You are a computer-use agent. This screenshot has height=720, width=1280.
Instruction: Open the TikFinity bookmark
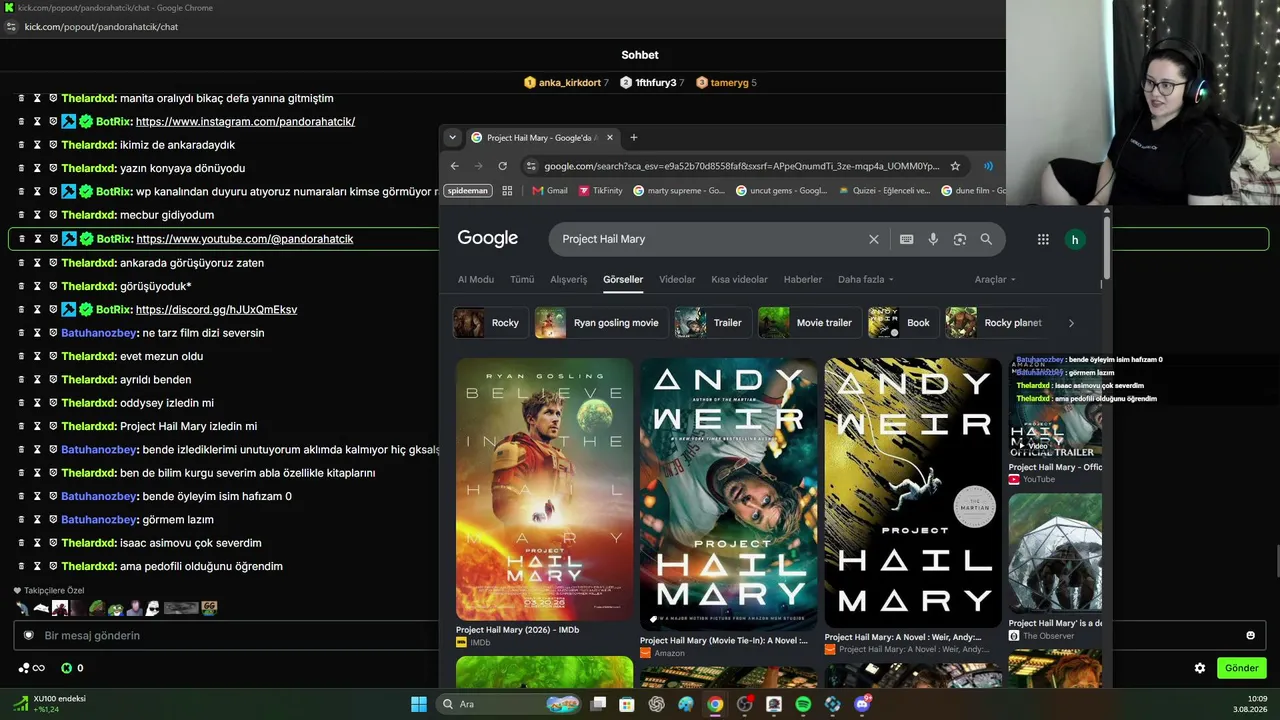[x=600, y=190]
